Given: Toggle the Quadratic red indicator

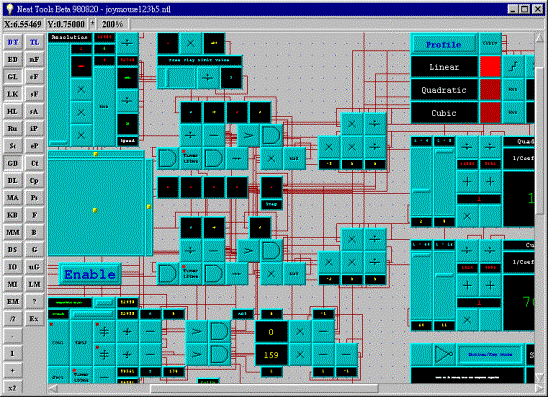Looking at the screenshot, I should pos(490,90).
